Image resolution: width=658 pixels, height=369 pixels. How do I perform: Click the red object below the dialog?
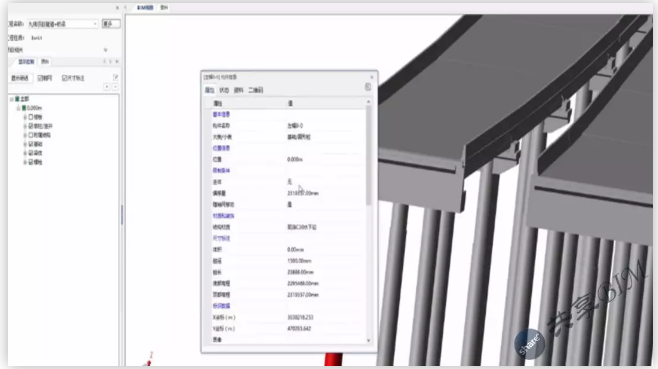(333, 359)
